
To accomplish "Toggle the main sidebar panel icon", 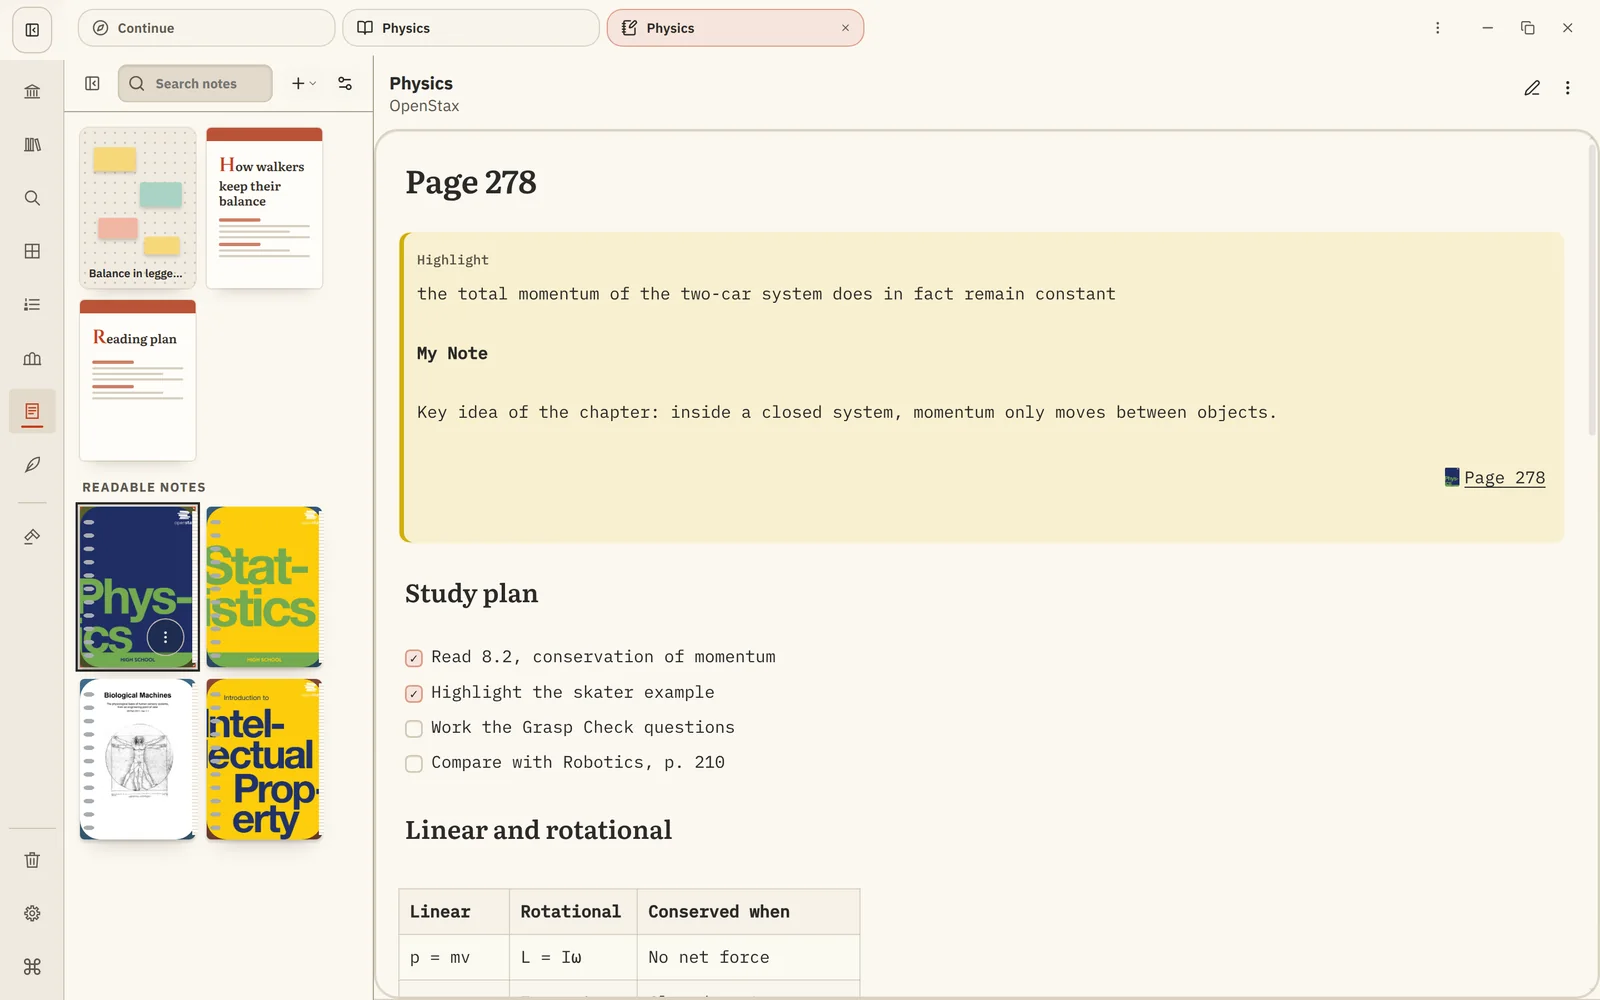I will coord(32,30).
